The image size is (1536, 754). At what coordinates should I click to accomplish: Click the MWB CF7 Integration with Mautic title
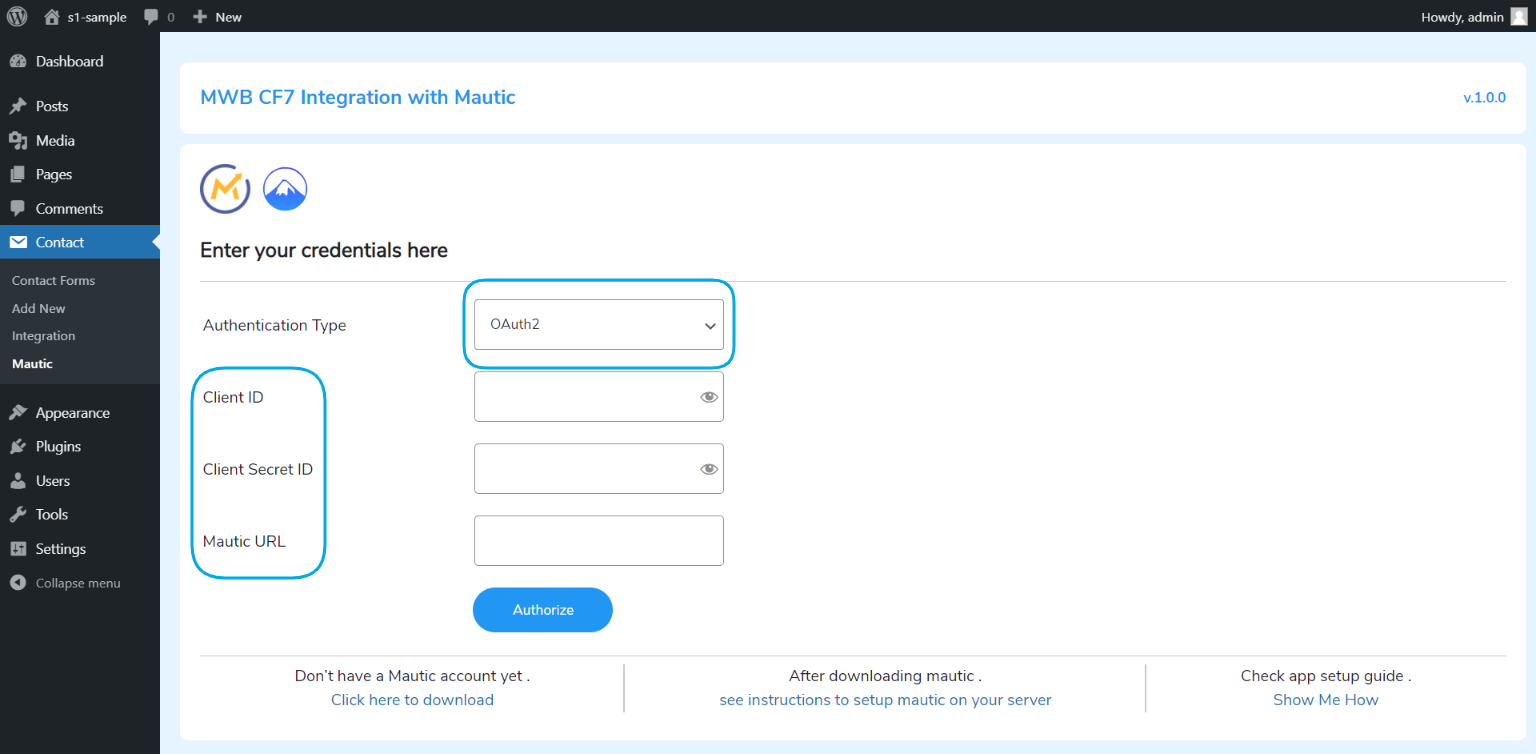pyautogui.click(x=358, y=97)
